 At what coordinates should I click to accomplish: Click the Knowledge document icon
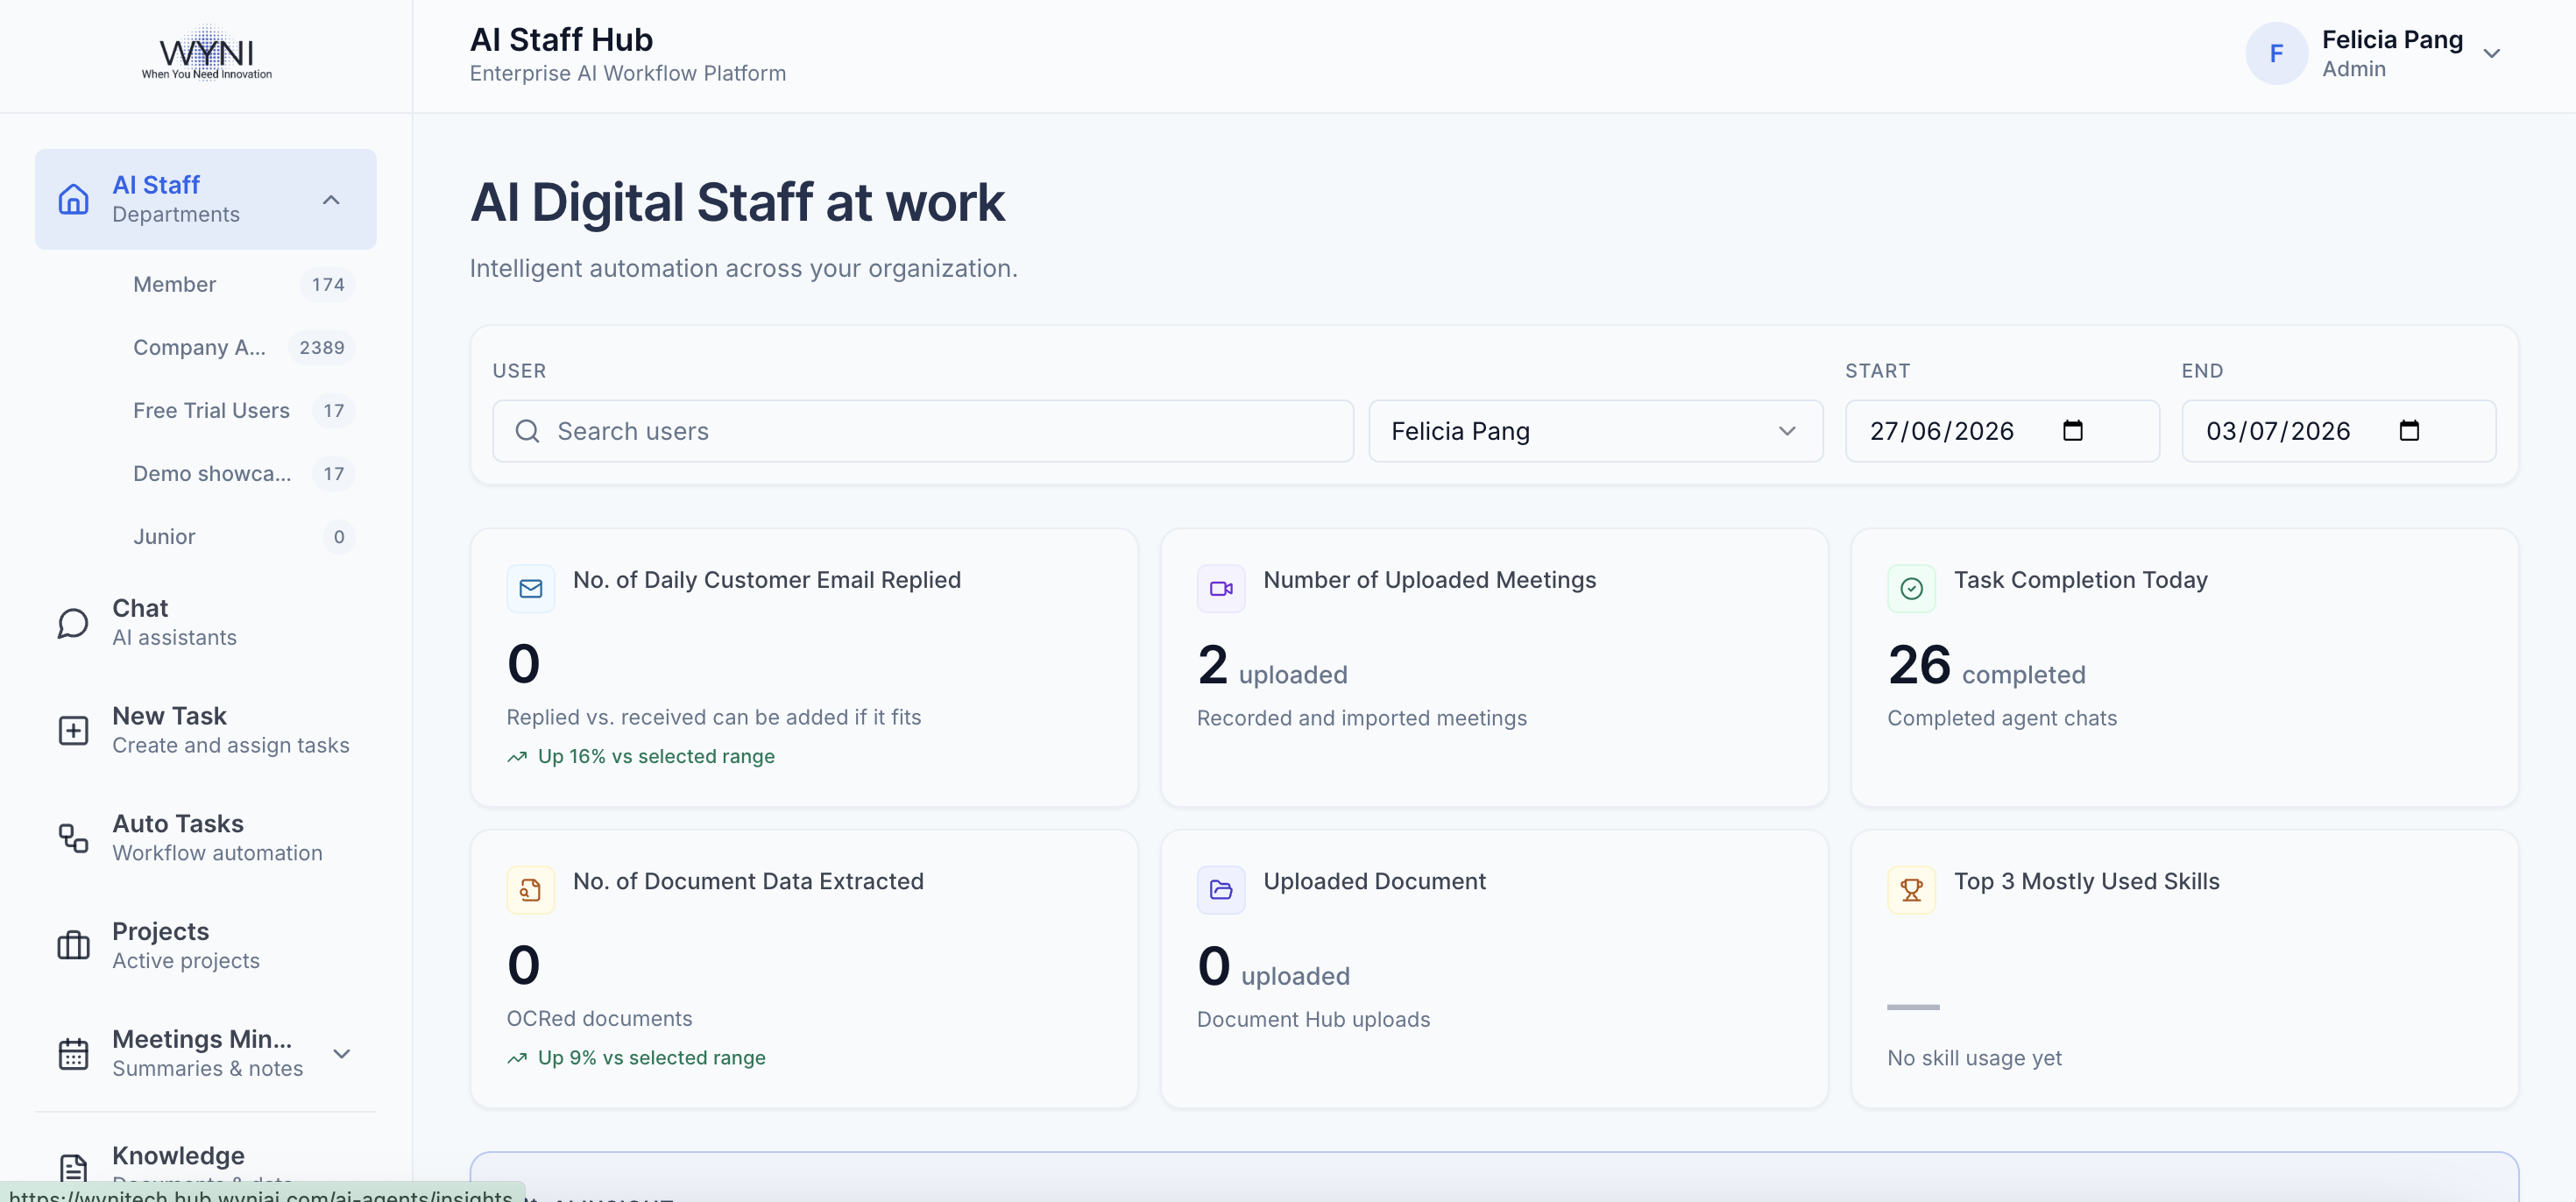(73, 1169)
